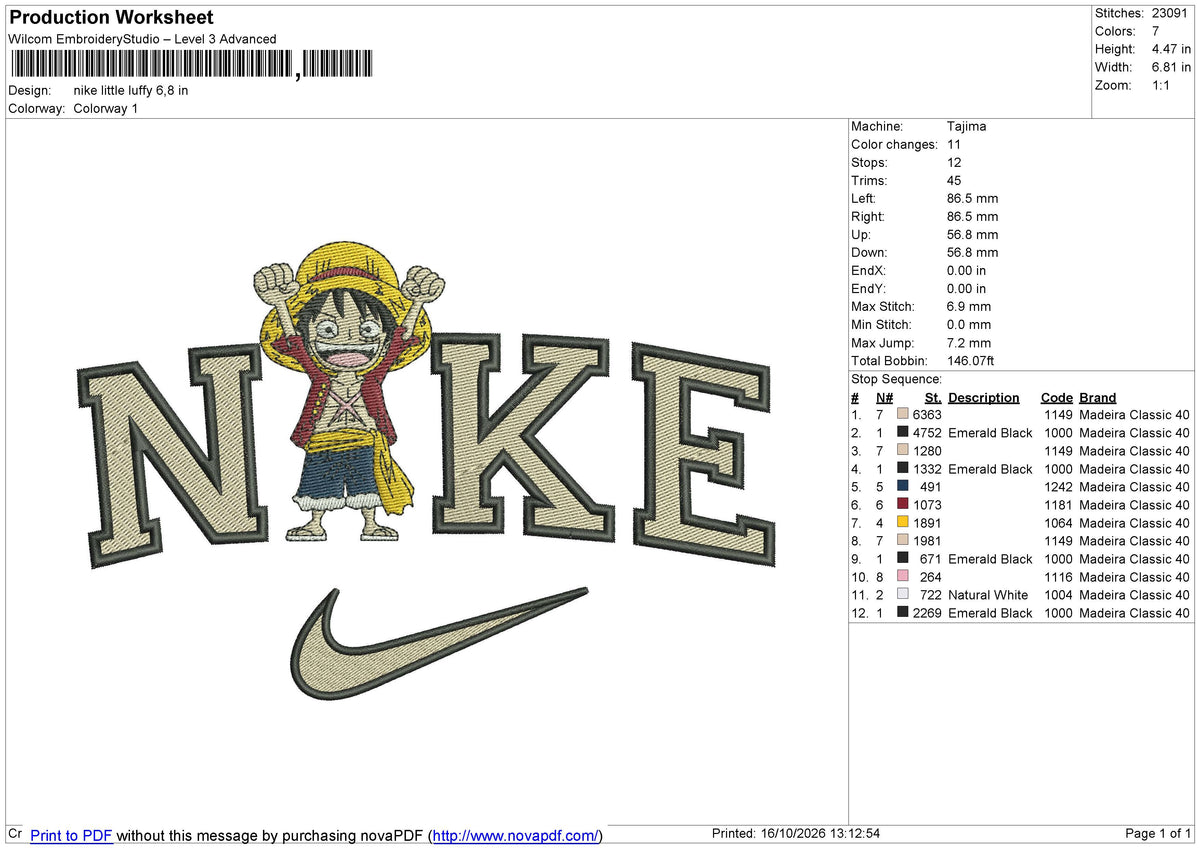Follow the http://www.novapdf.com/ hyperlink
This screenshot has height=848, width=1200.
pos(516,835)
